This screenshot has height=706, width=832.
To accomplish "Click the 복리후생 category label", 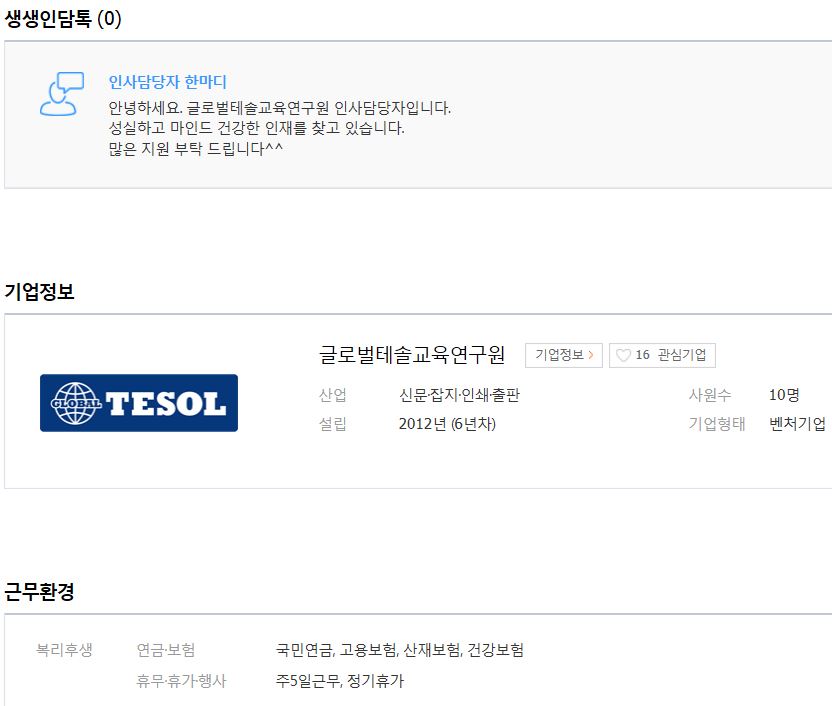I will 64,649.
